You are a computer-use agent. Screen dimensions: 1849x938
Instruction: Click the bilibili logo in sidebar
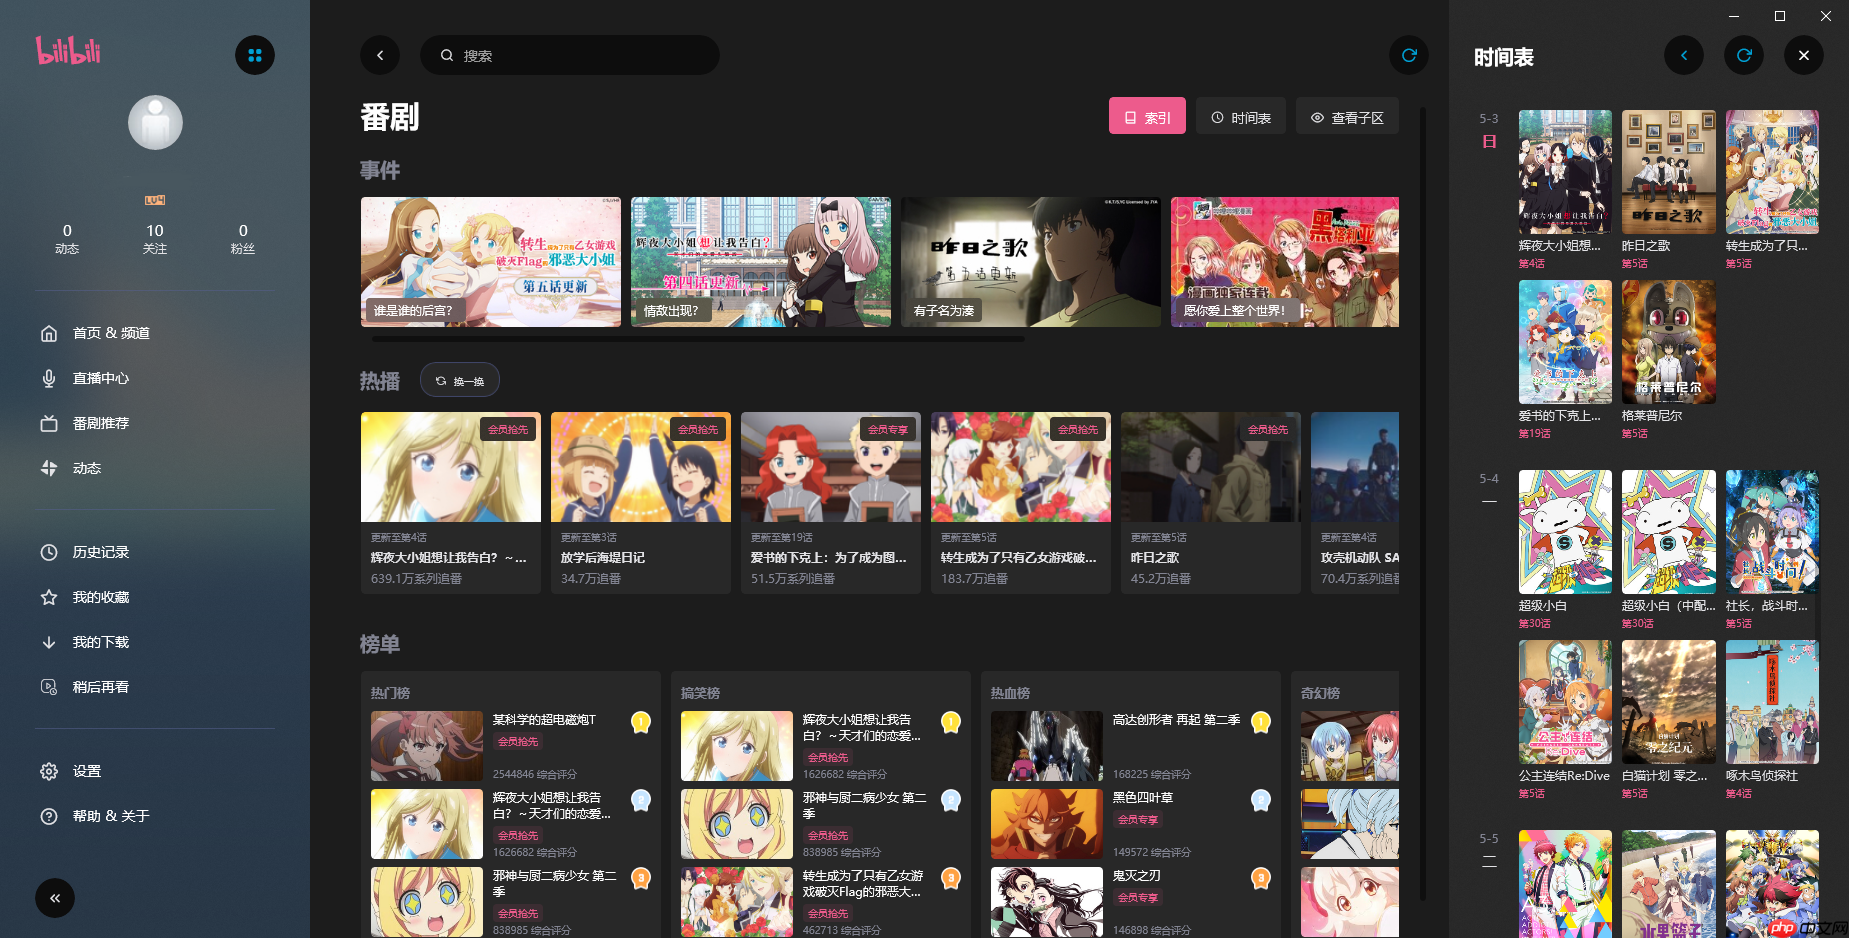(68, 50)
